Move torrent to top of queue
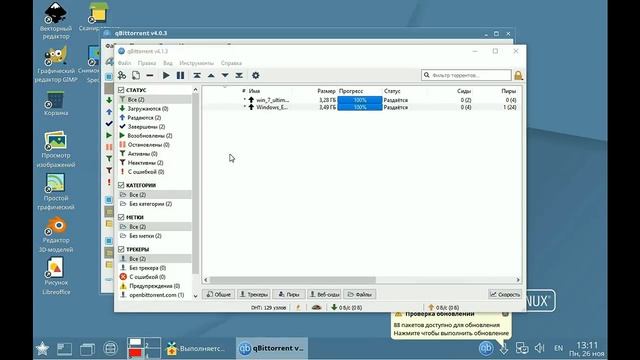Image resolution: width=640 pixels, height=360 pixels. click(197, 75)
